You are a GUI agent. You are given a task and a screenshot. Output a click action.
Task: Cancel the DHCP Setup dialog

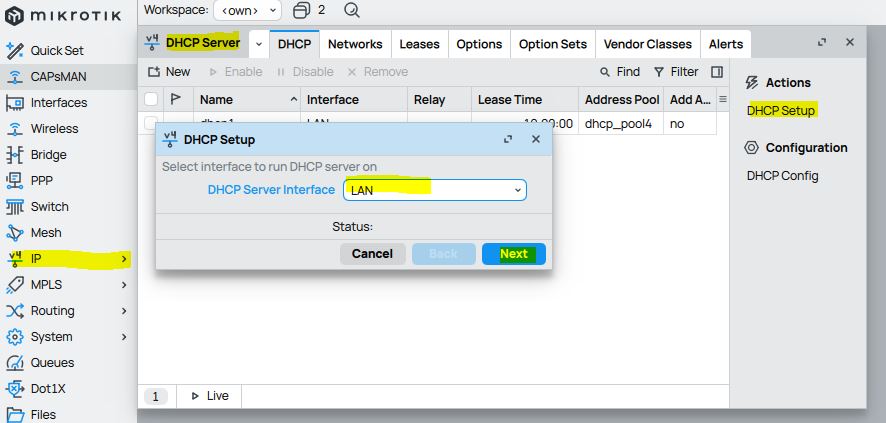pos(372,254)
